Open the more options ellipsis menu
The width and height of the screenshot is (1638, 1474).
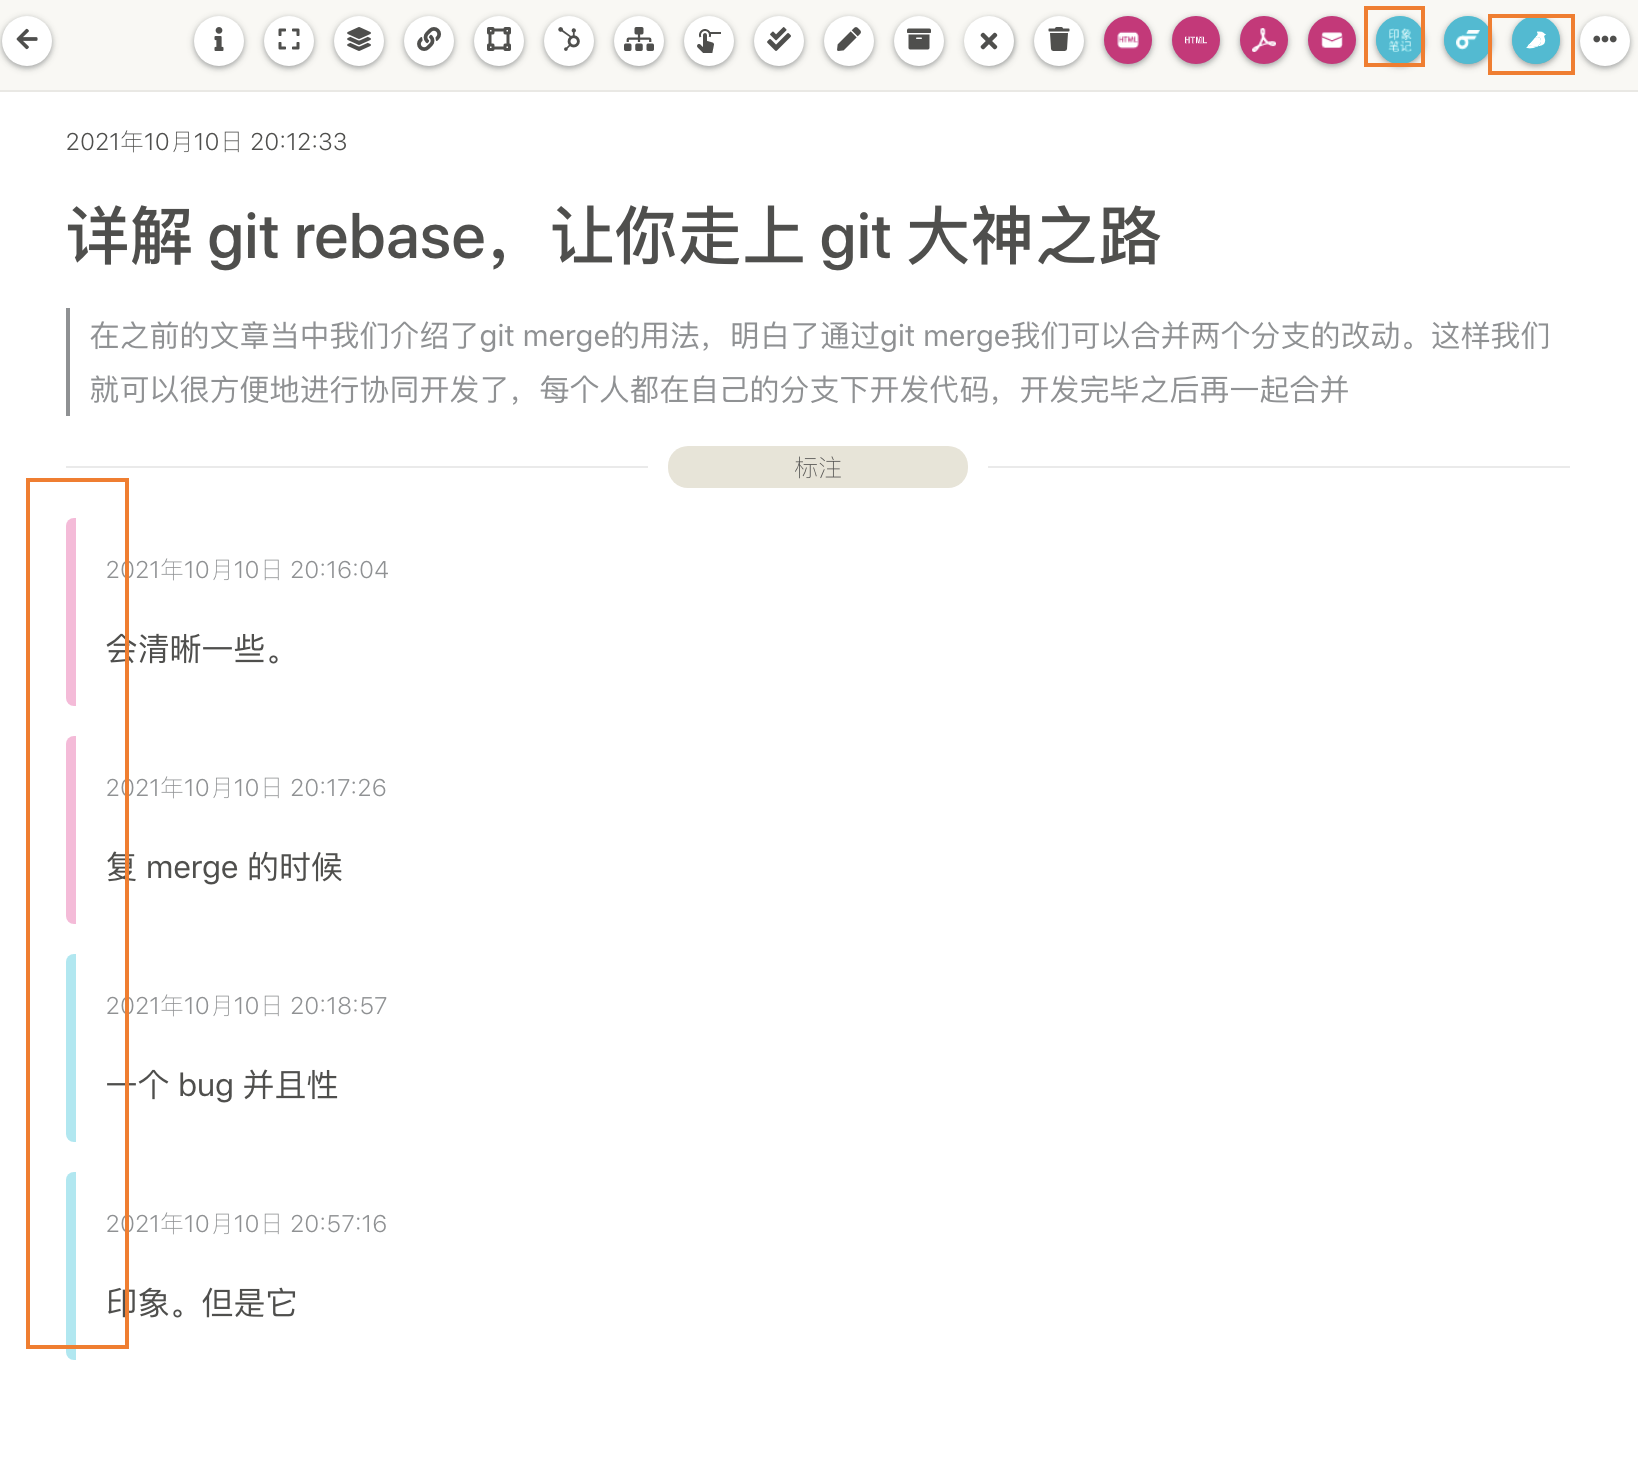point(1605,40)
